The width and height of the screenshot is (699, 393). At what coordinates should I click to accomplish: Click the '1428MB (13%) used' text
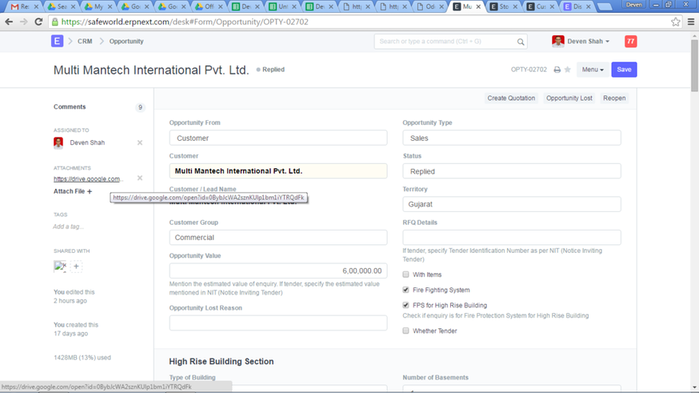click(x=82, y=357)
